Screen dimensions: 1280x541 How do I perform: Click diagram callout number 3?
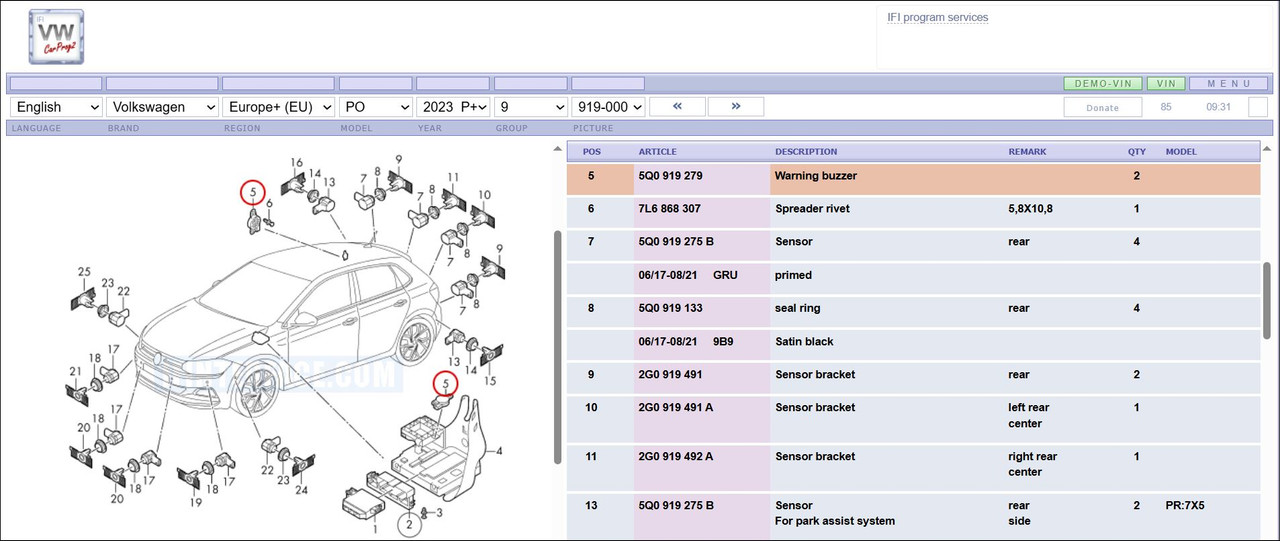438,512
